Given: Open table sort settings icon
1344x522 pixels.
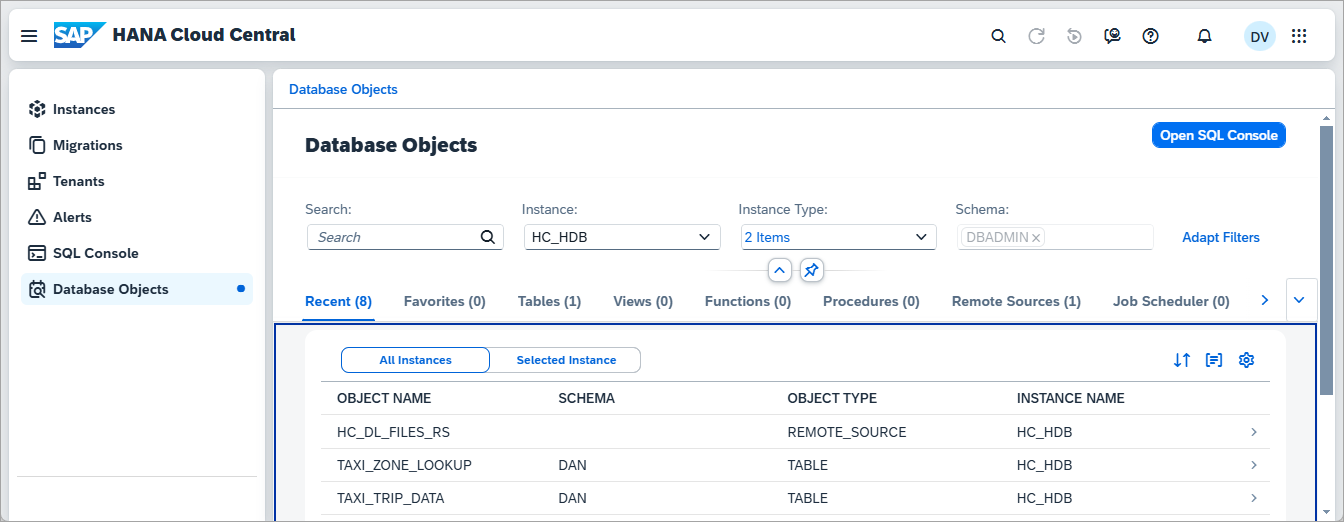Looking at the screenshot, I should pyautogui.click(x=1182, y=360).
